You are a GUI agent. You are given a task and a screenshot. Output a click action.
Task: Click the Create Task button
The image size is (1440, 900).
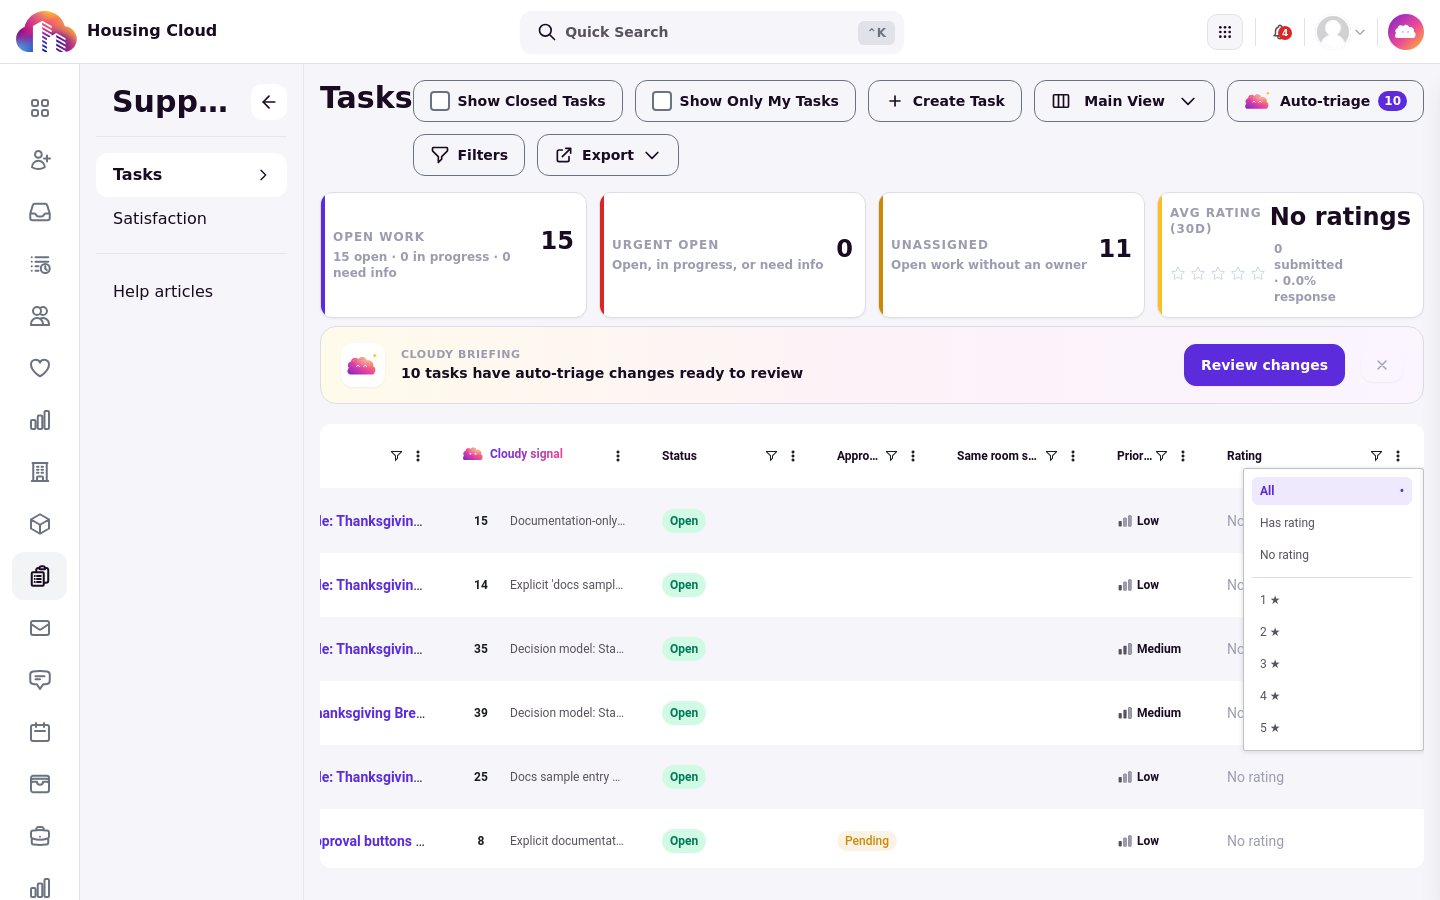coord(945,101)
